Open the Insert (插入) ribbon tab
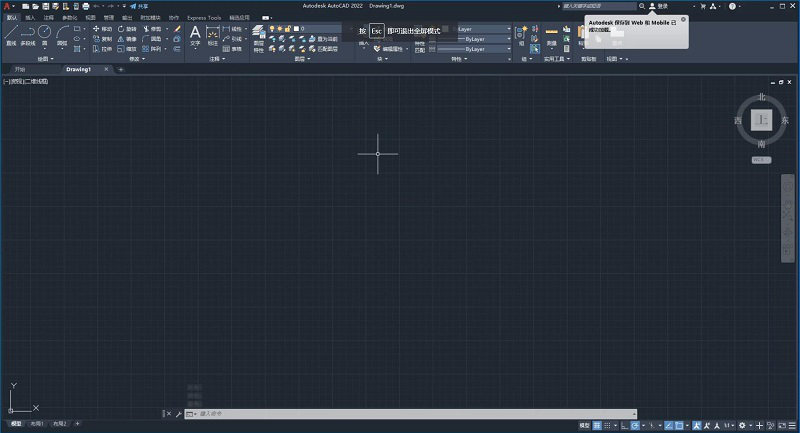Image resolution: width=800 pixels, height=433 pixels. (x=30, y=17)
